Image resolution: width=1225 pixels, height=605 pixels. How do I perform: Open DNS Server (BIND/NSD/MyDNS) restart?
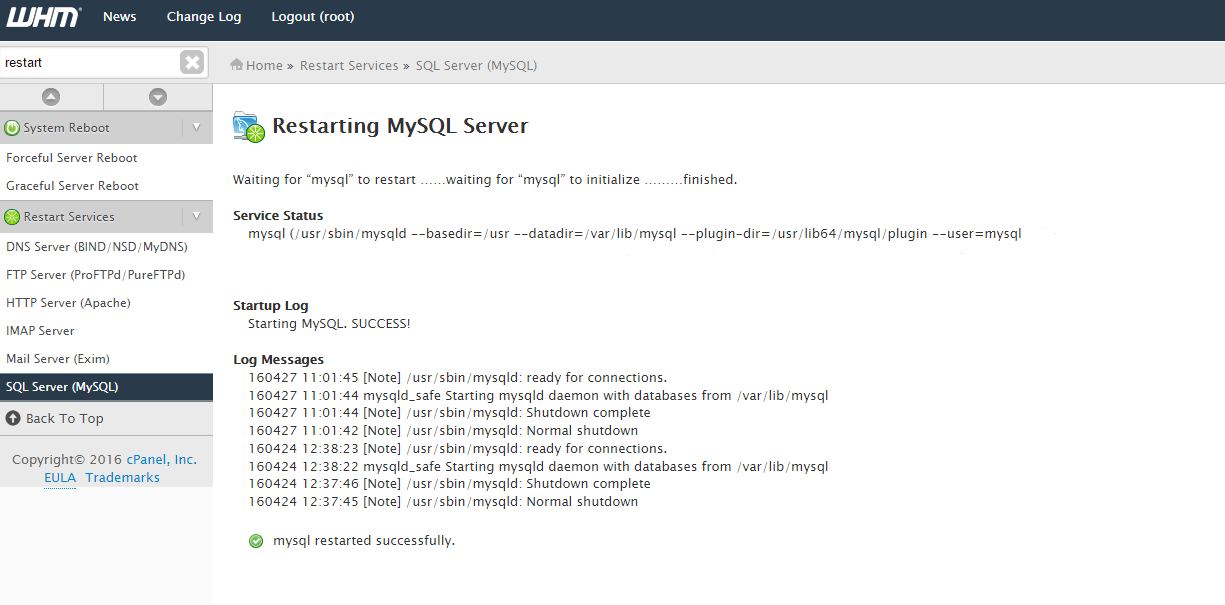(97, 246)
